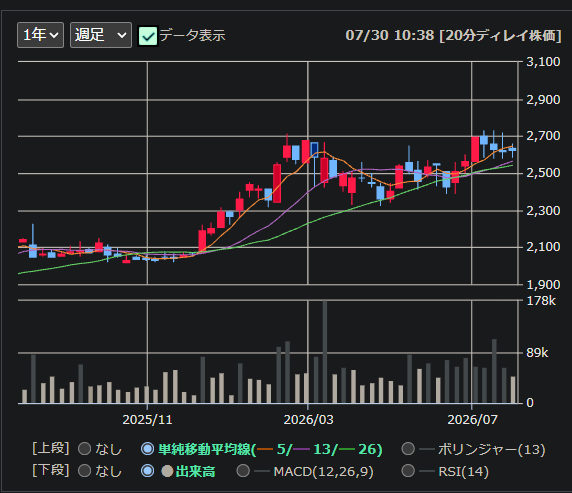Uncheck the データ表示 checkbox
The height and width of the screenshot is (493, 572).
click(148, 36)
